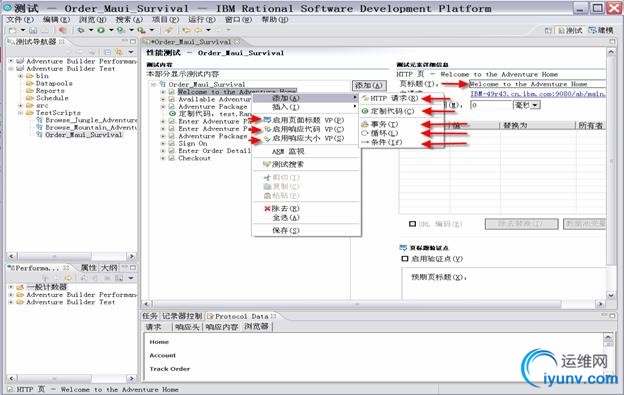Select the 浏览器 tab

pyautogui.click(x=257, y=327)
